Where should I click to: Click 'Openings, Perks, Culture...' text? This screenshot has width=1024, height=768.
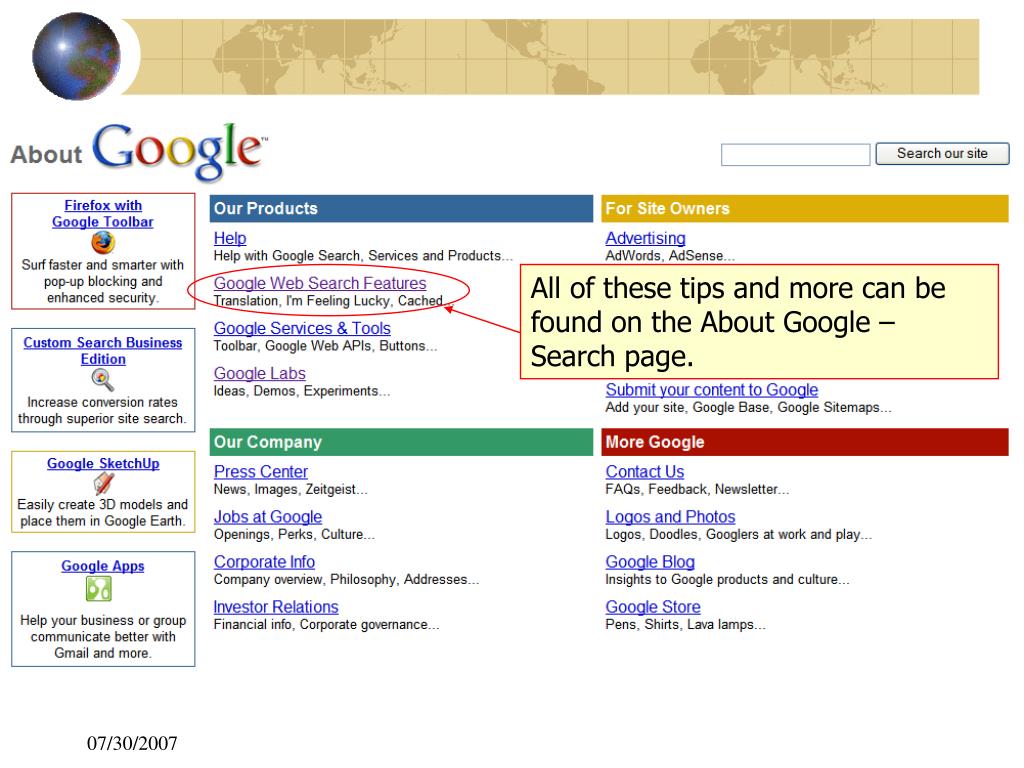click(295, 534)
